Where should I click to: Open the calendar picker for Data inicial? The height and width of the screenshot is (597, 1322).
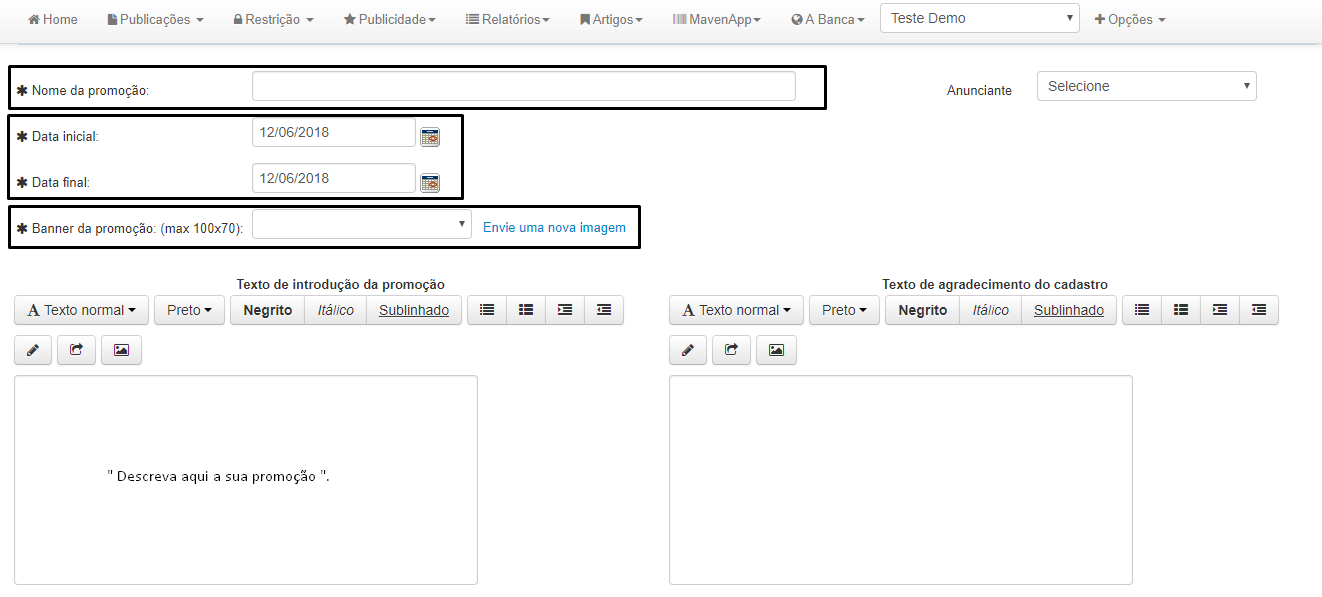430,137
